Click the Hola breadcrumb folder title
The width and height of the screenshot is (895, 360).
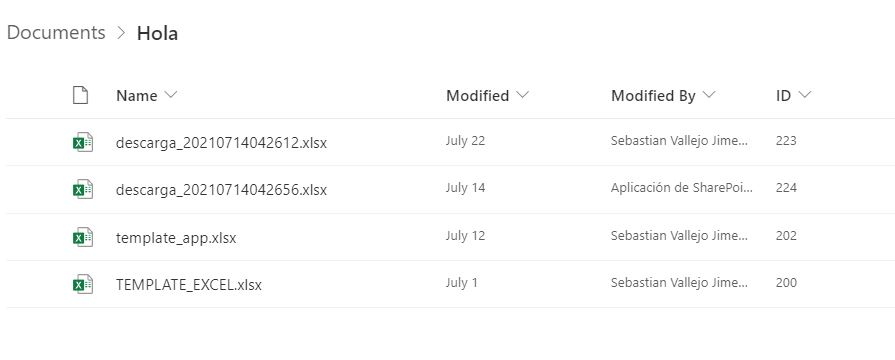tap(157, 33)
